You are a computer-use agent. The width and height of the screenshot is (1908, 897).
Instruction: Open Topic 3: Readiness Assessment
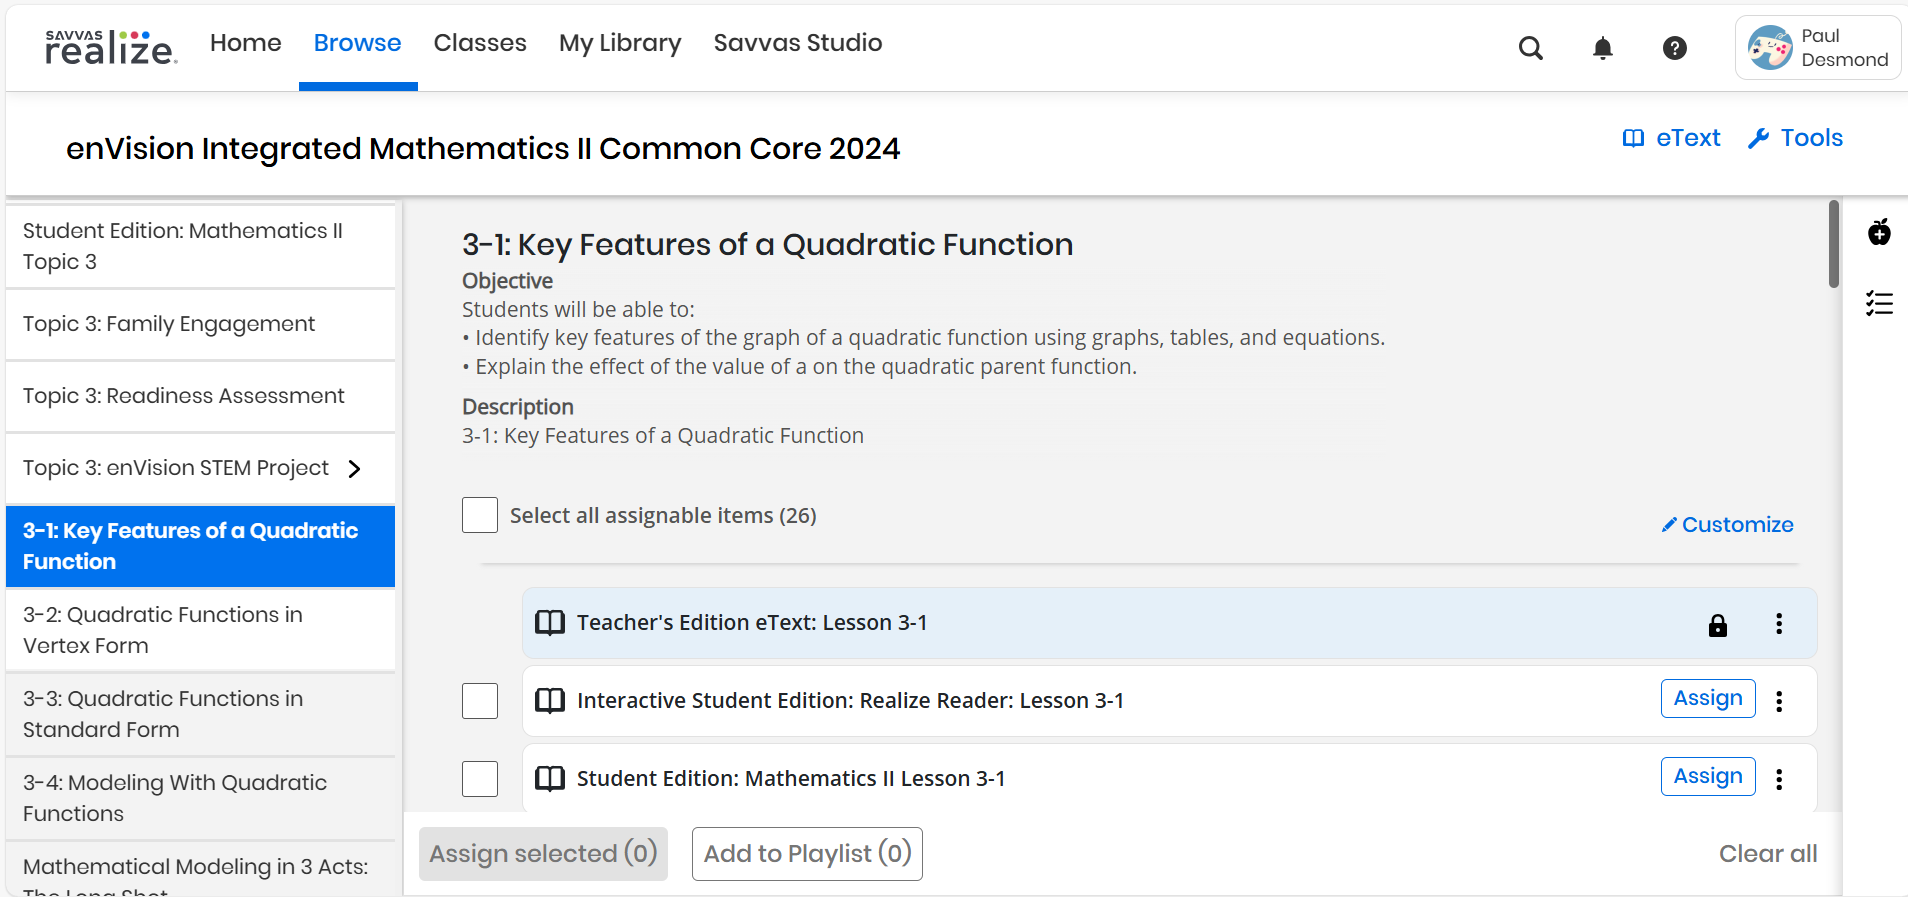200,396
